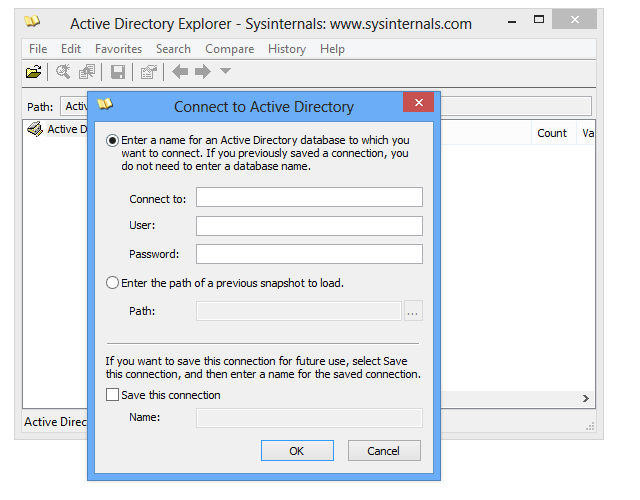Click the Properties toolbar icon
Image resolution: width=640 pixels, height=500 pixels.
(x=149, y=72)
